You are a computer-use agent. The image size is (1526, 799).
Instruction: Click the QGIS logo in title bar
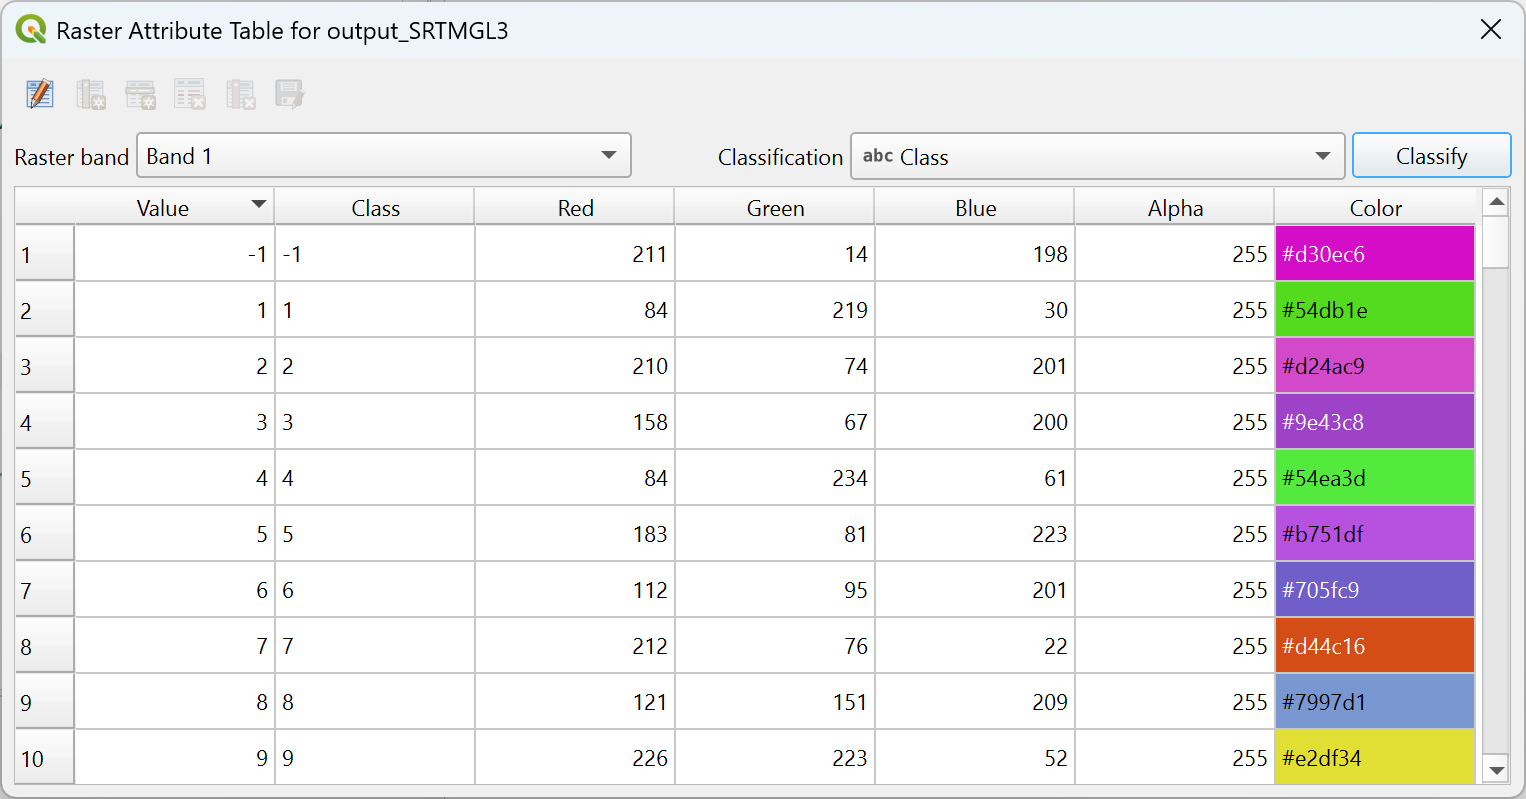pos(31,30)
